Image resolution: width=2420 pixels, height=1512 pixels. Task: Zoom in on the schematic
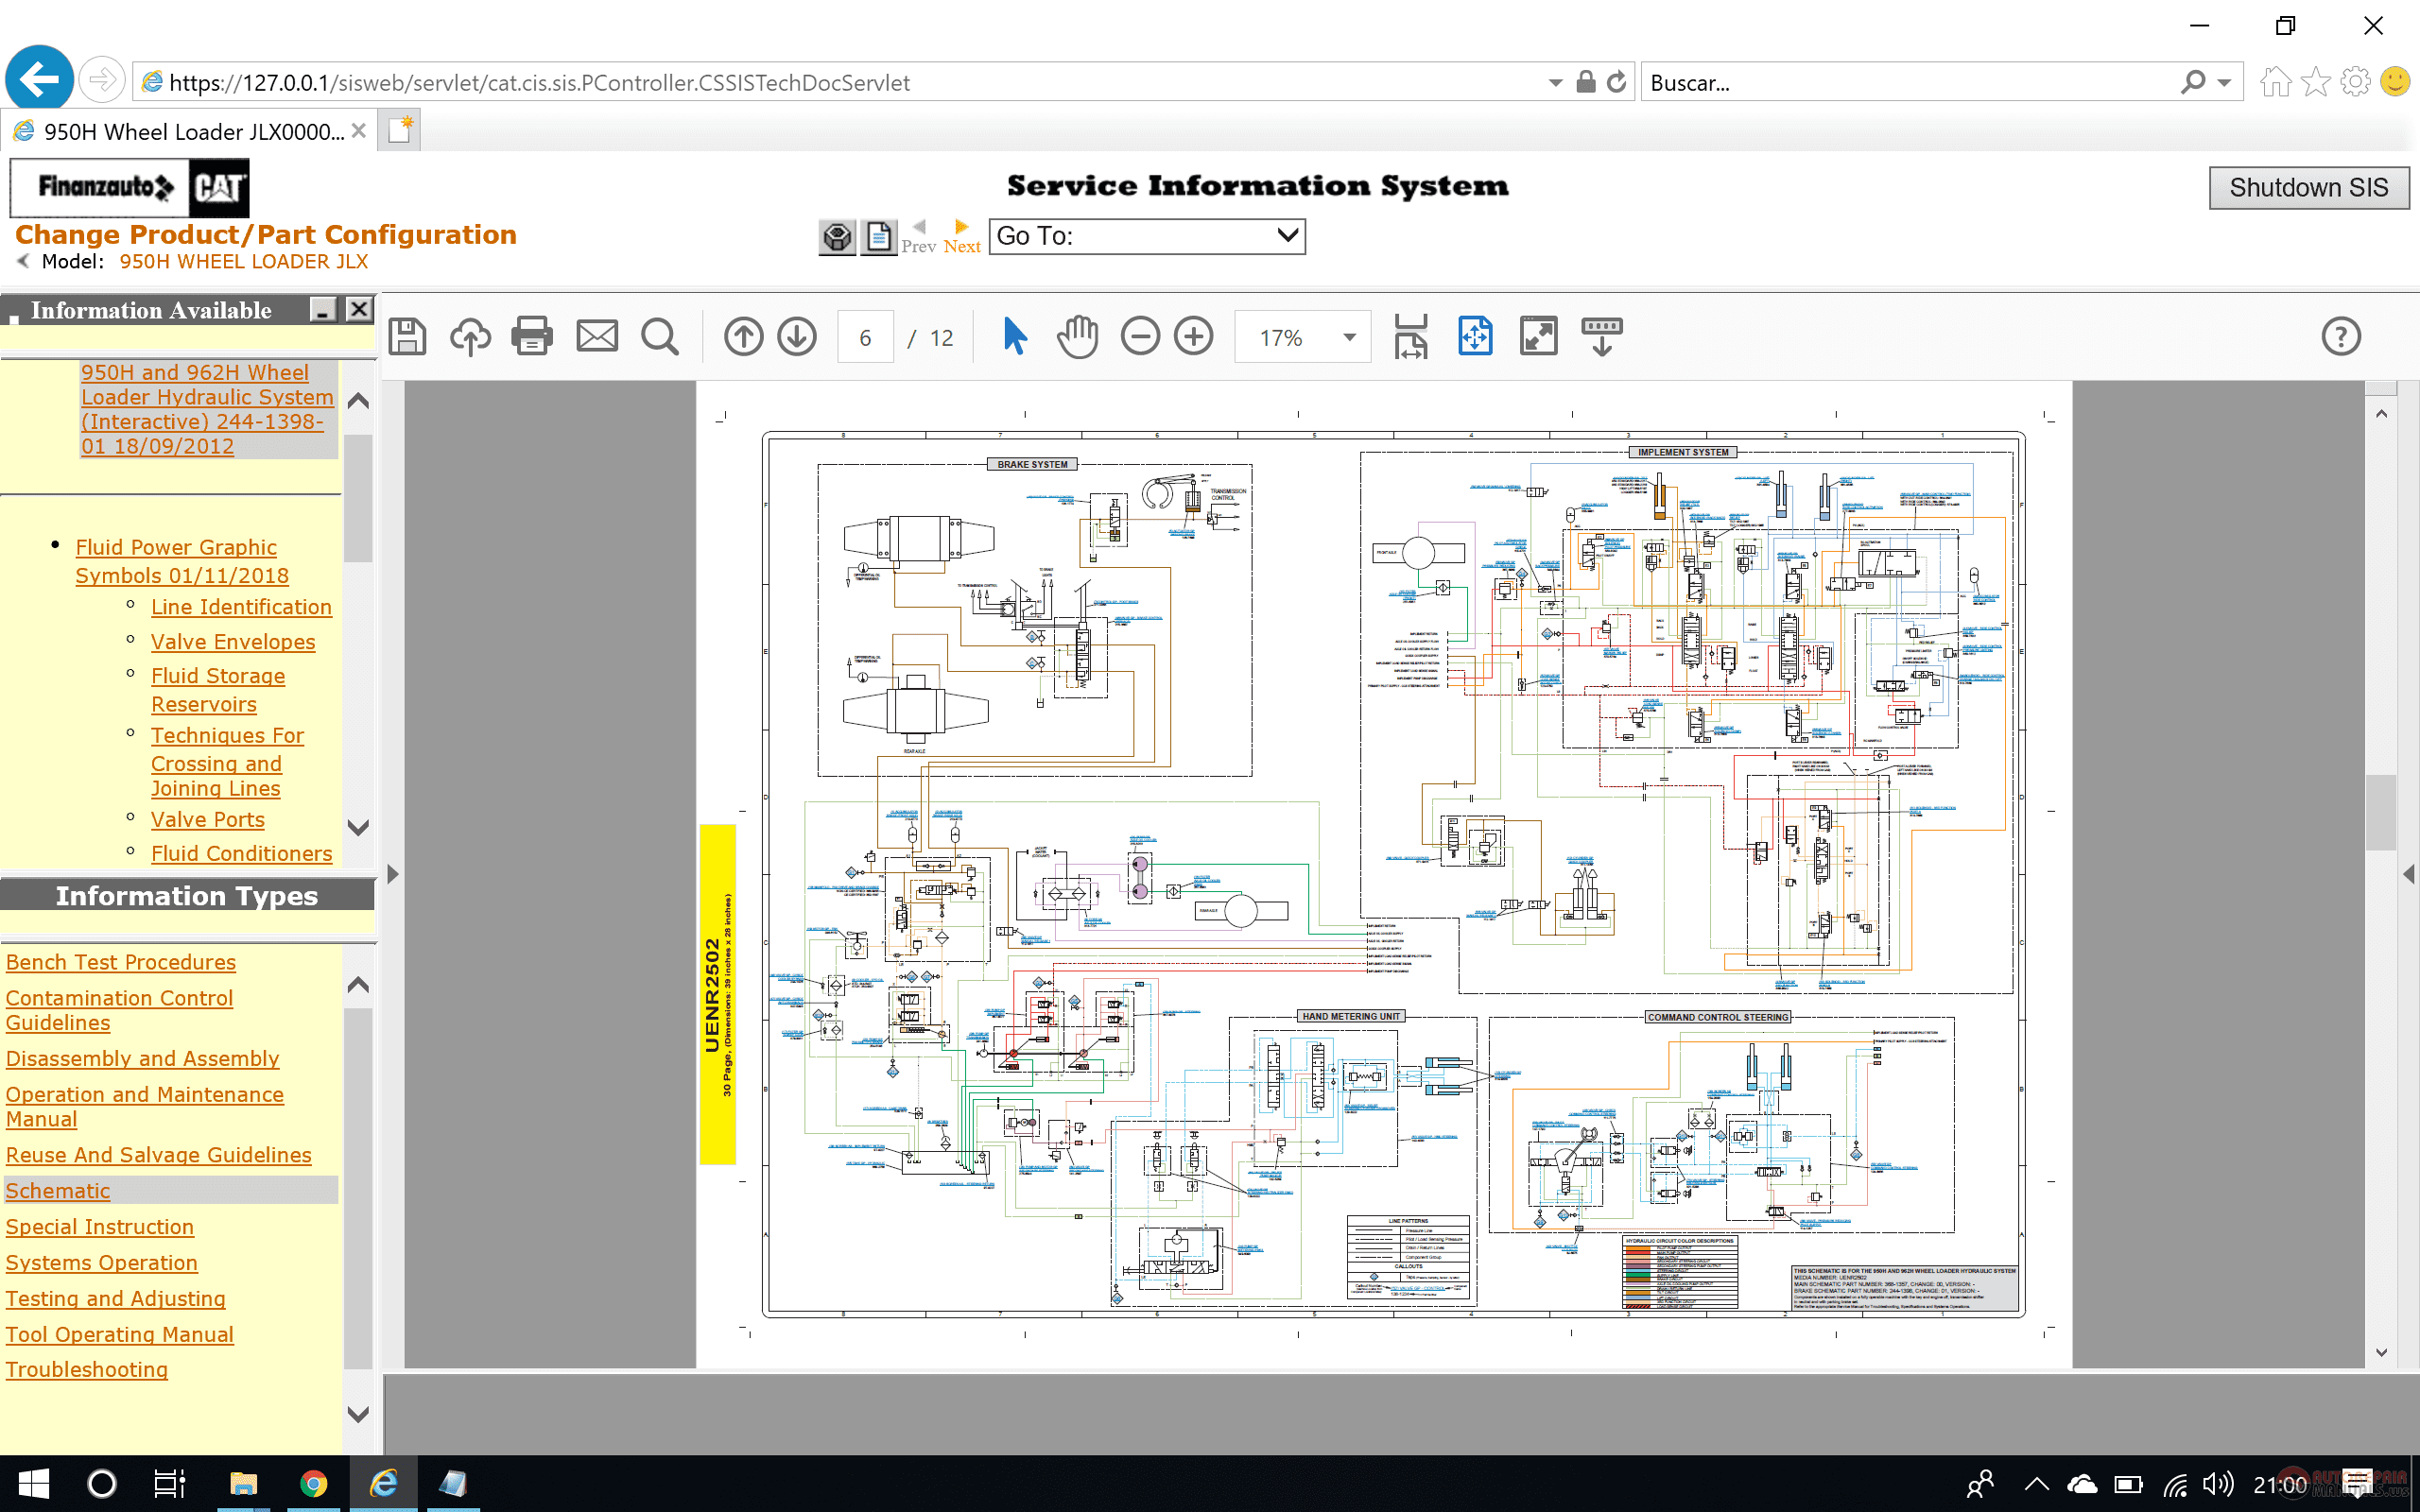click(1194, 336)
